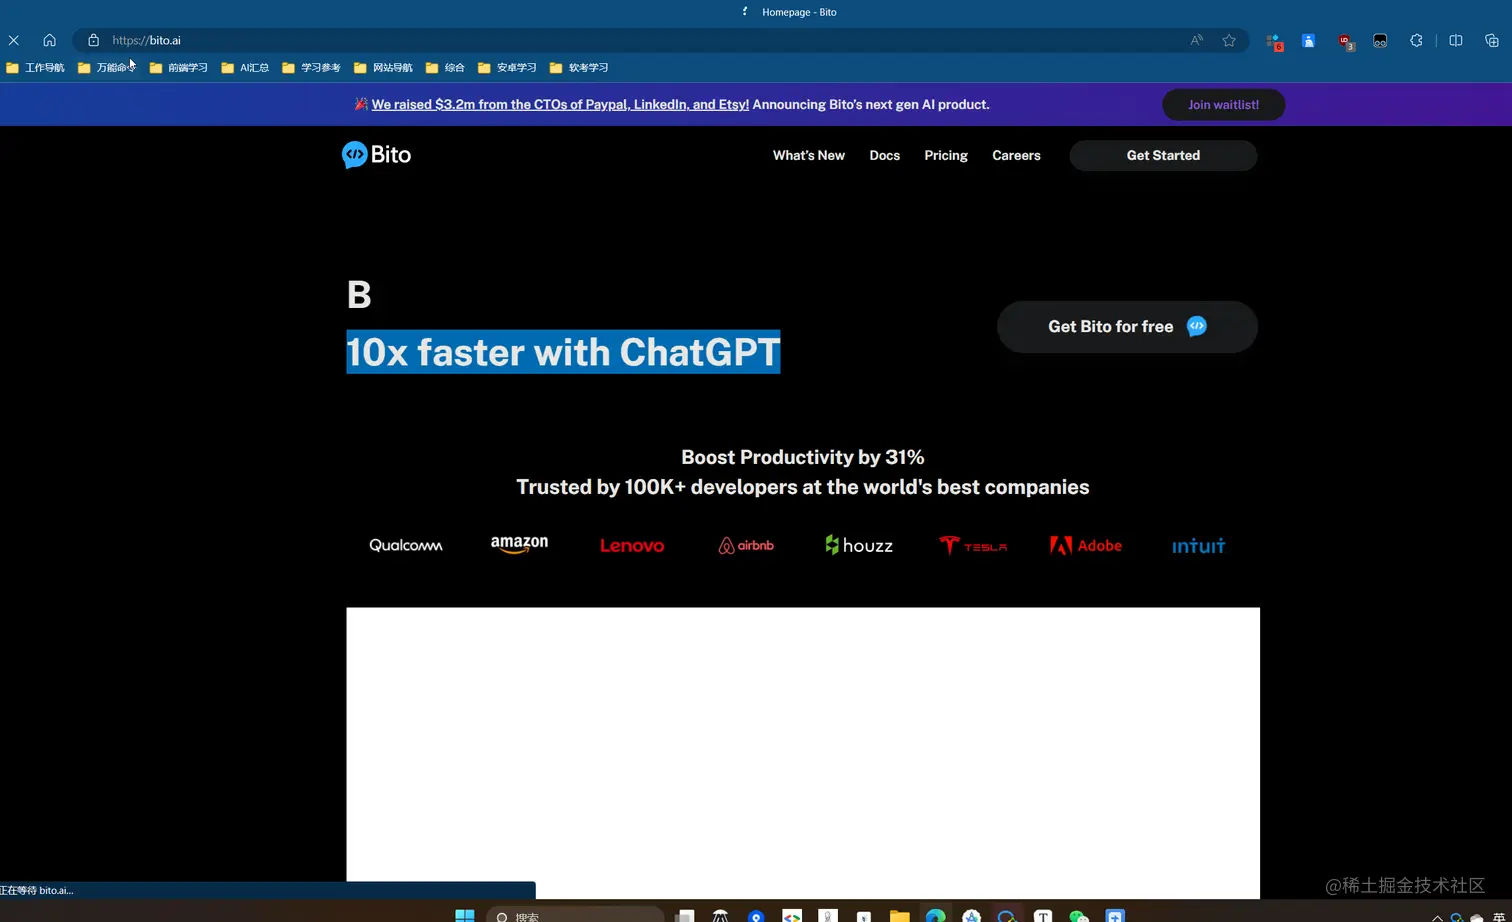Open the blue figure extension icon

point(1308,41)
